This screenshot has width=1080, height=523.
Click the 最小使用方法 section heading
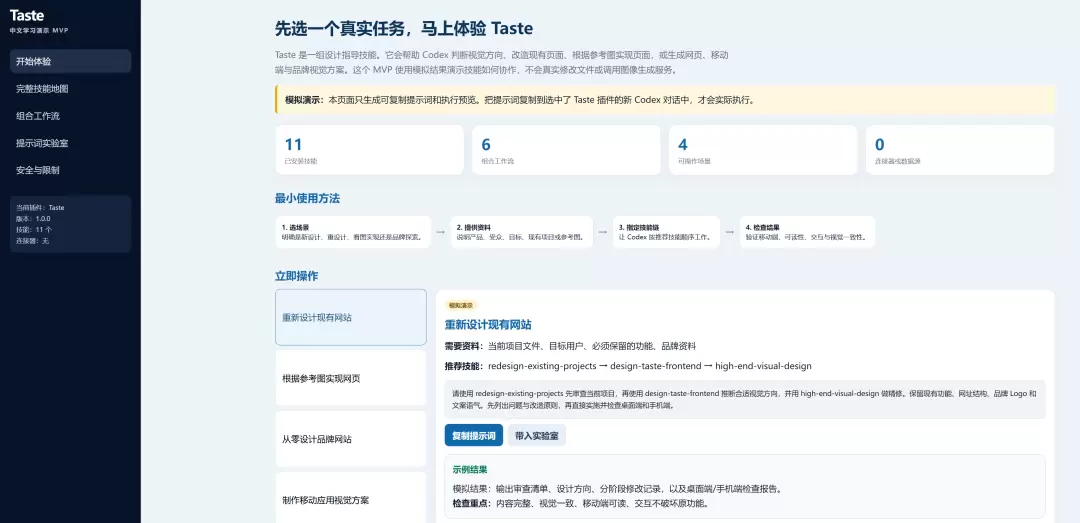click(x=307, y=198)
